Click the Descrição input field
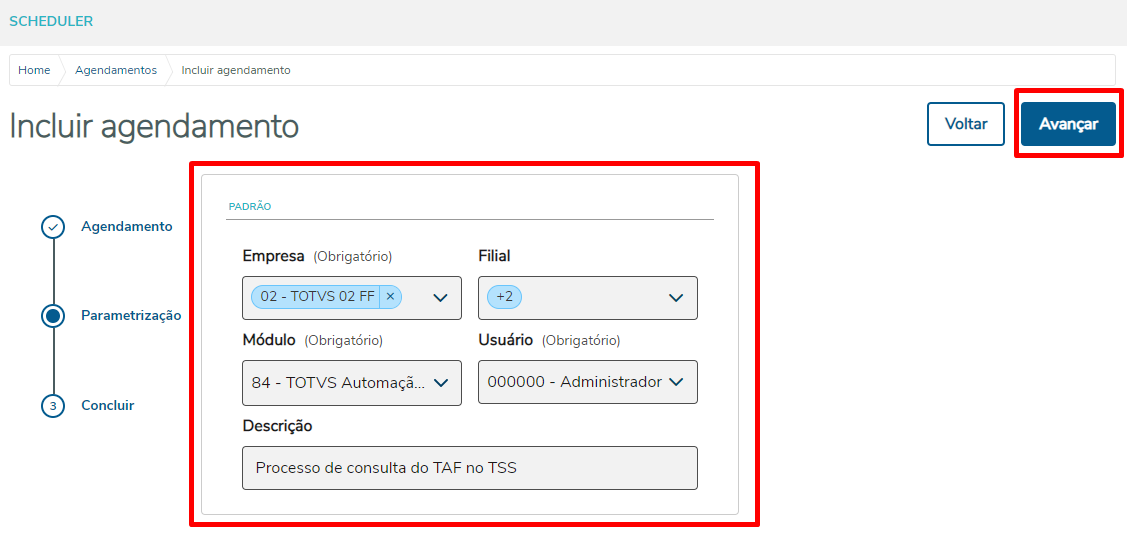 (470, 468)
